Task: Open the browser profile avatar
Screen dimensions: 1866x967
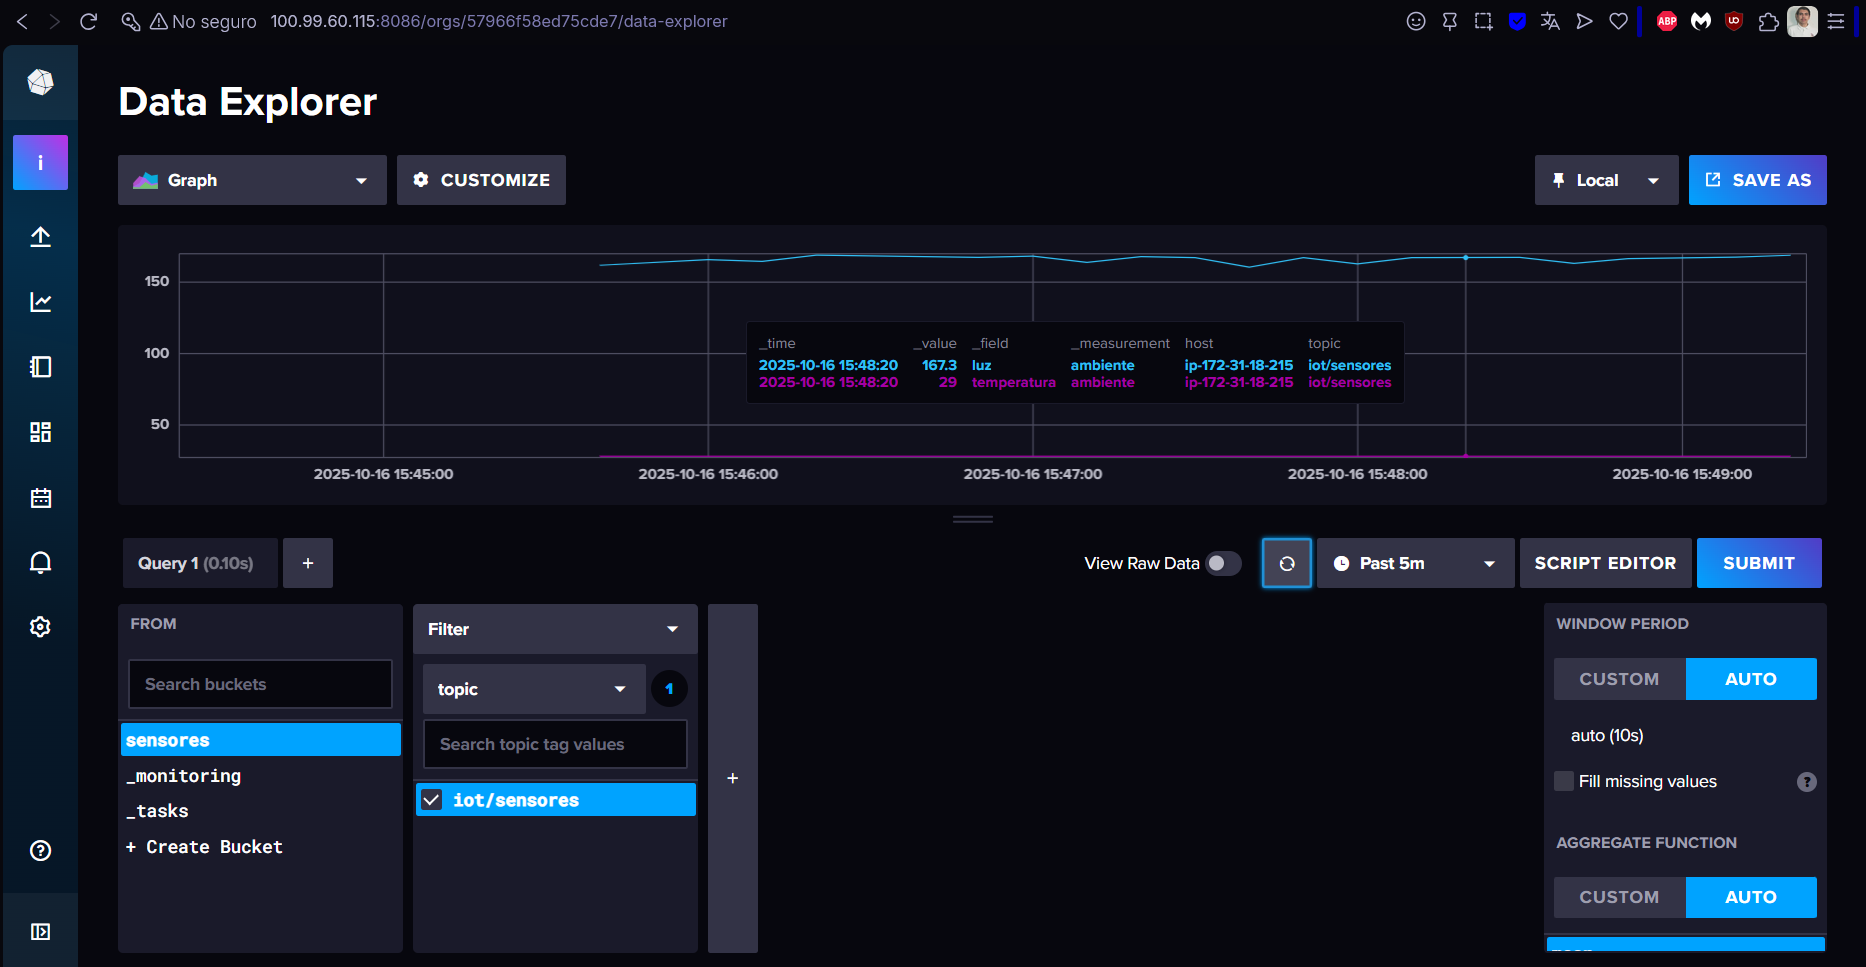Action: [1802, 21]
